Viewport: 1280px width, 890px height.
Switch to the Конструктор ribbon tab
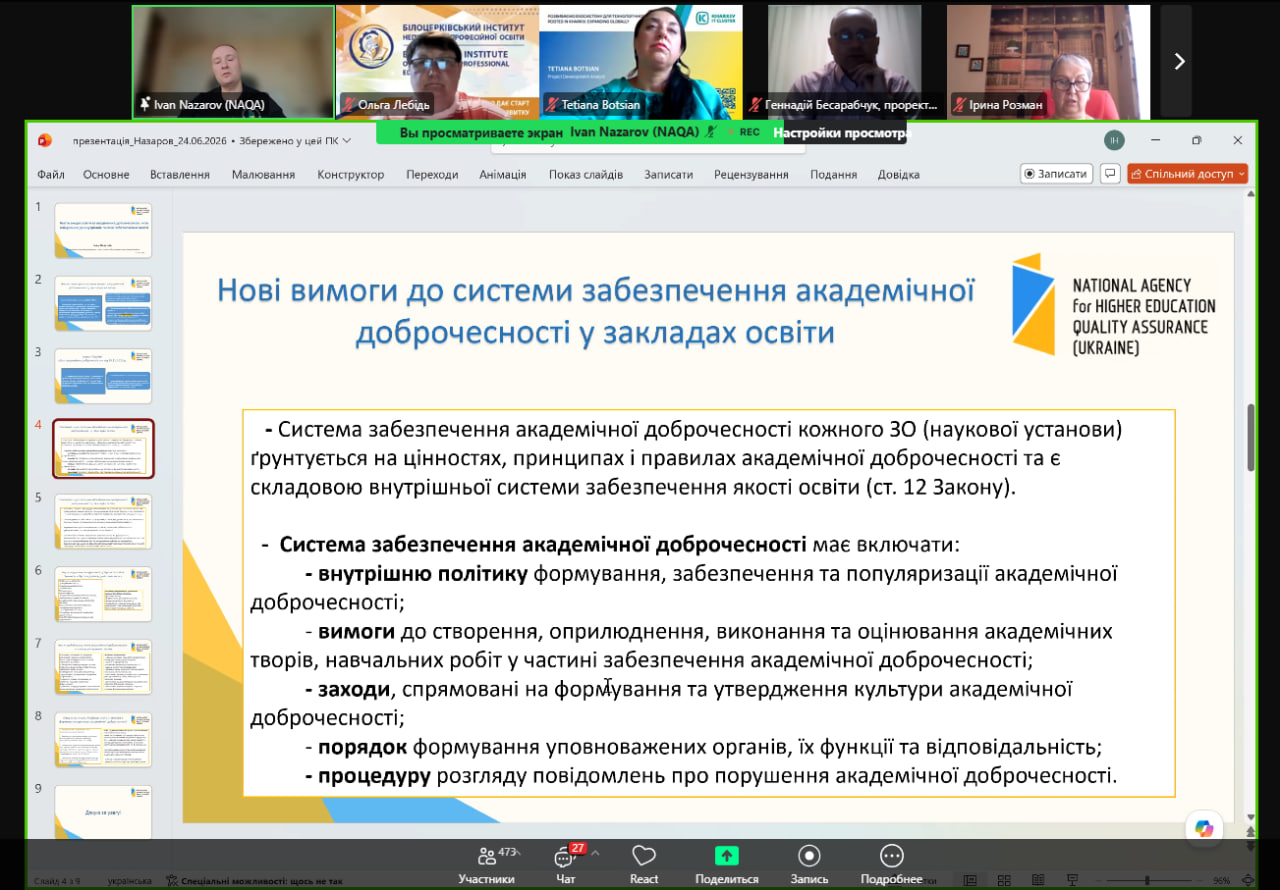coord(351,174)
